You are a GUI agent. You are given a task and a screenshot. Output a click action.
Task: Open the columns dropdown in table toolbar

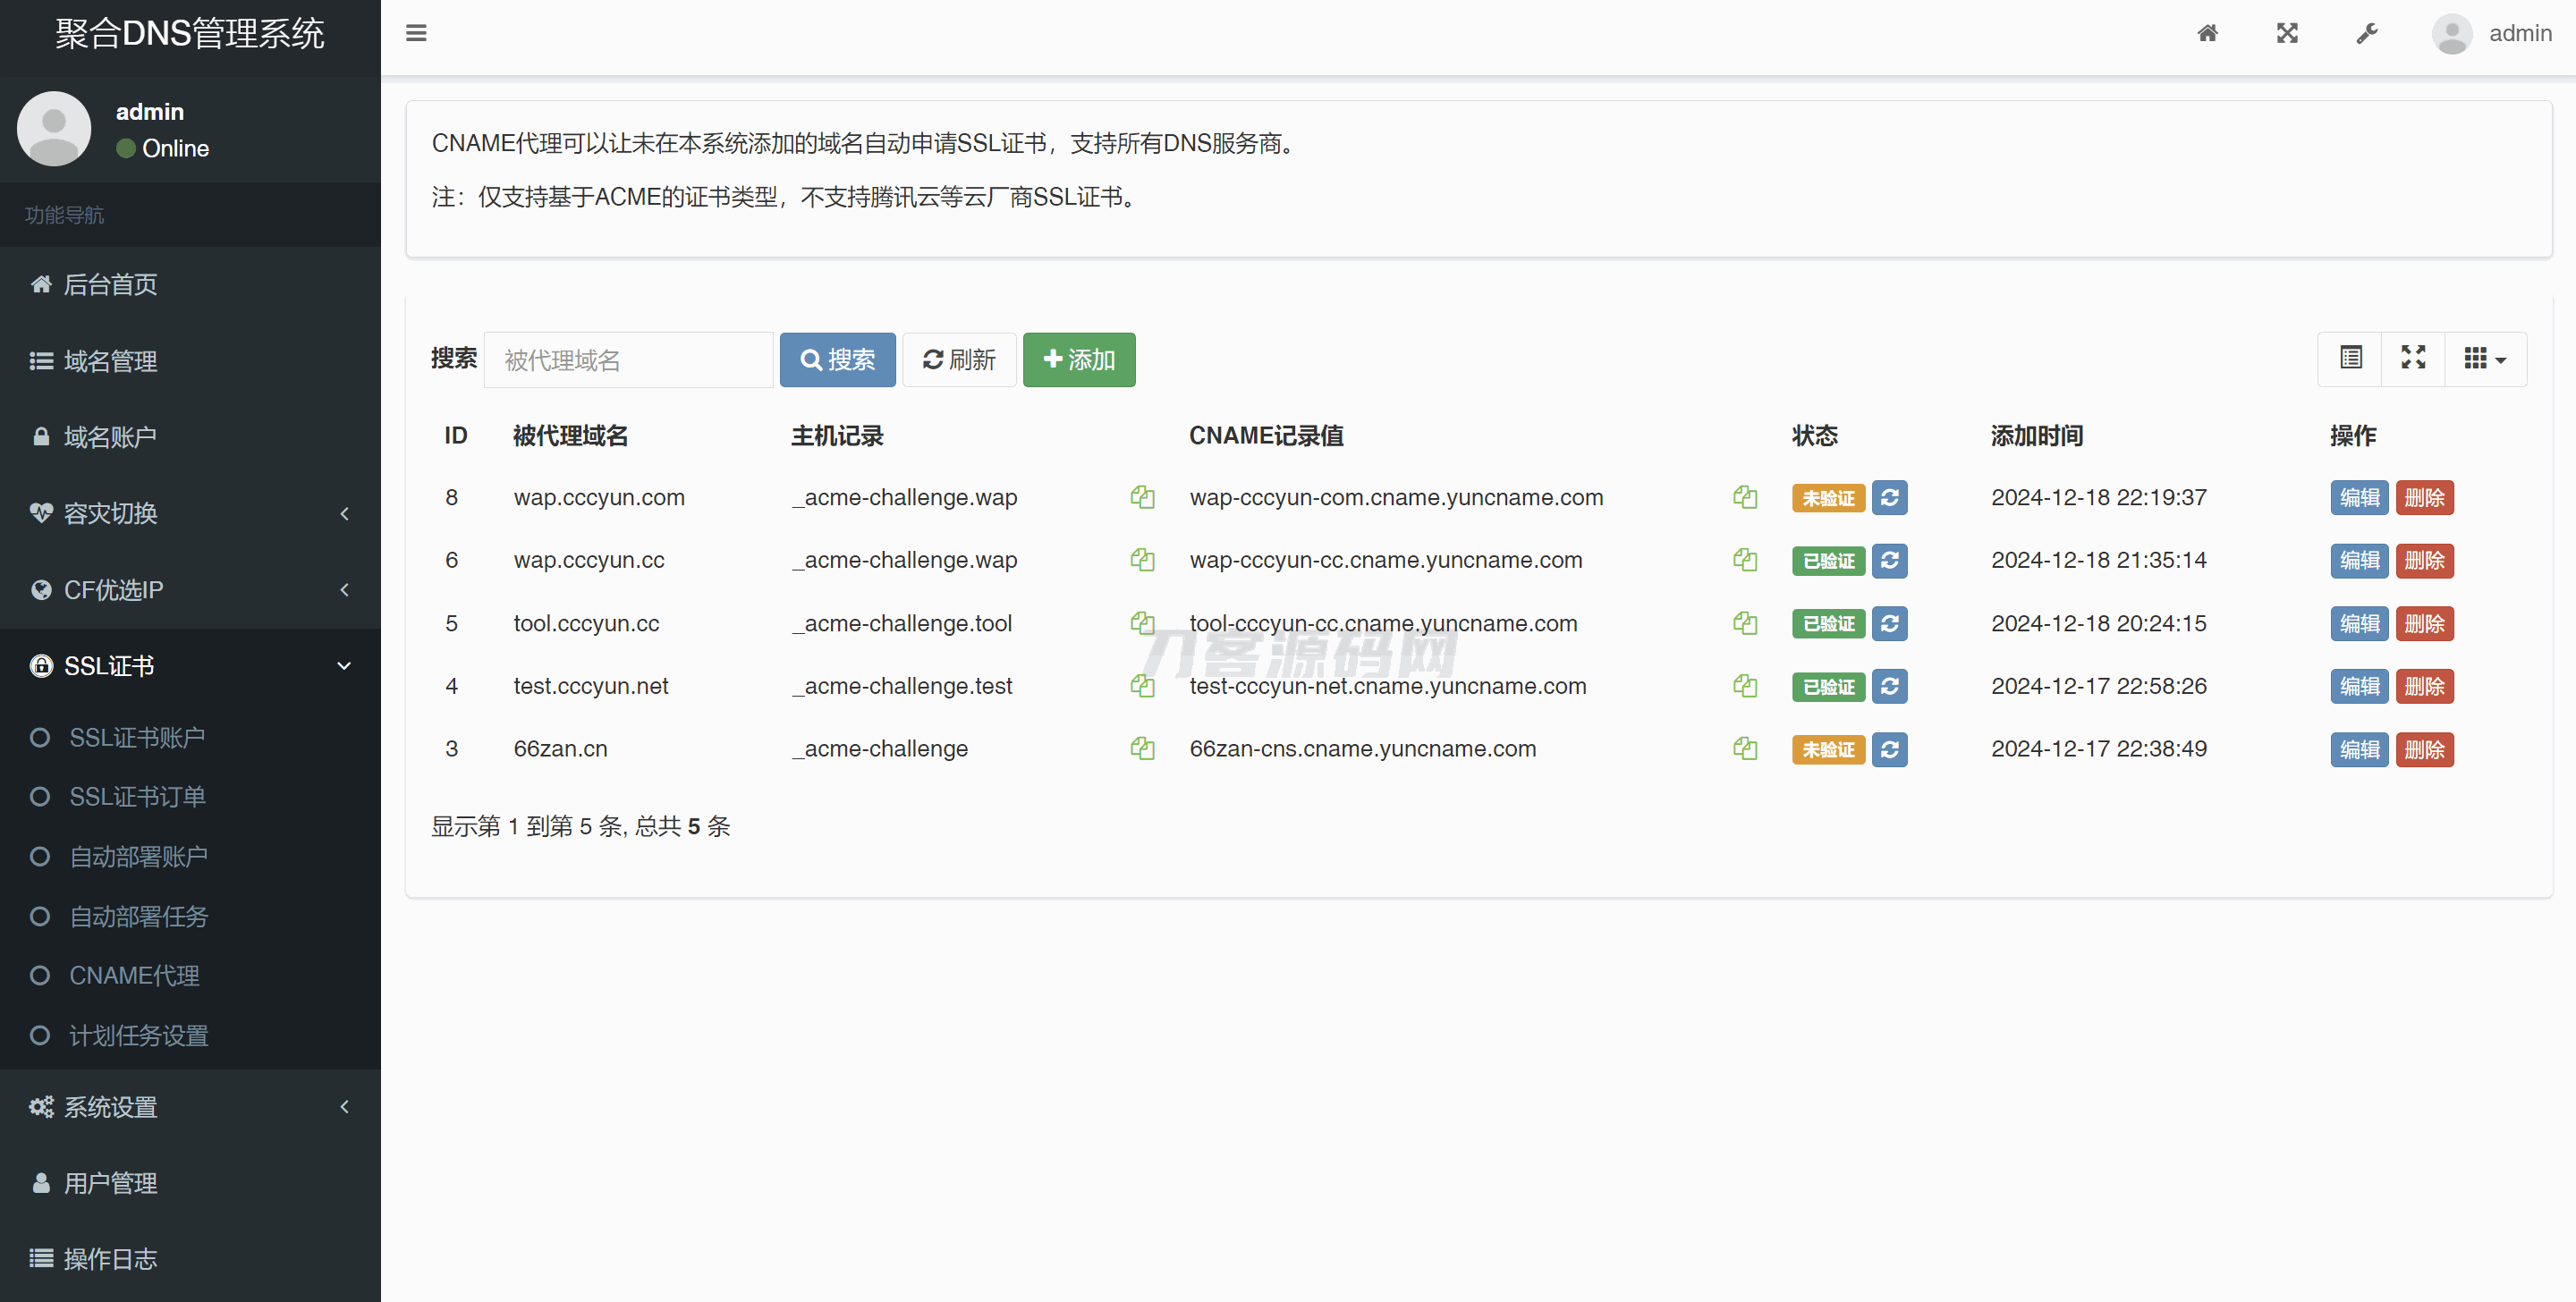2485,358
